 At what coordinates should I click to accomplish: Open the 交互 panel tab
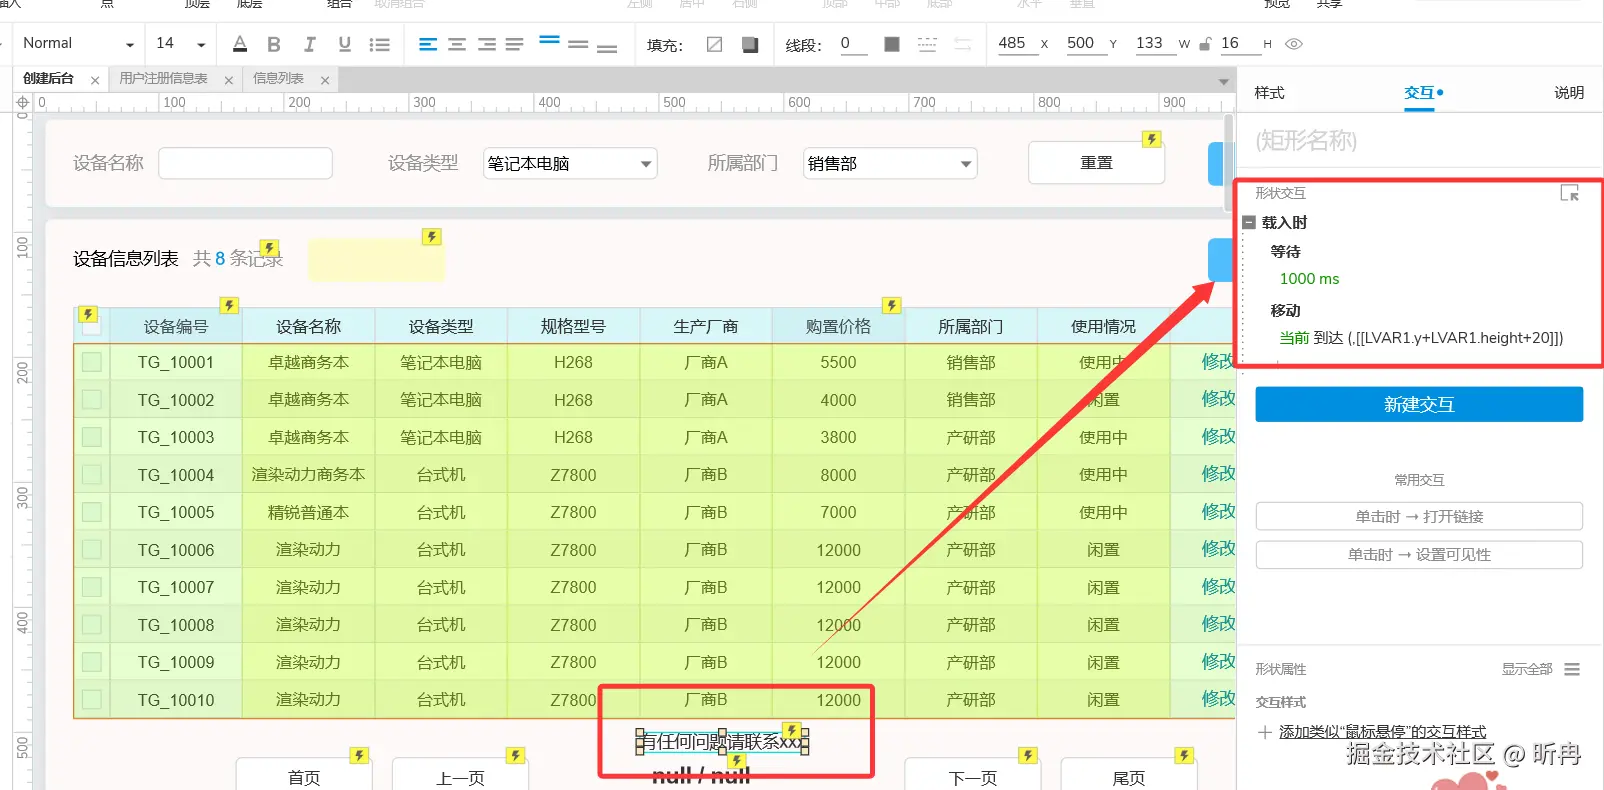pos(1419,93)
